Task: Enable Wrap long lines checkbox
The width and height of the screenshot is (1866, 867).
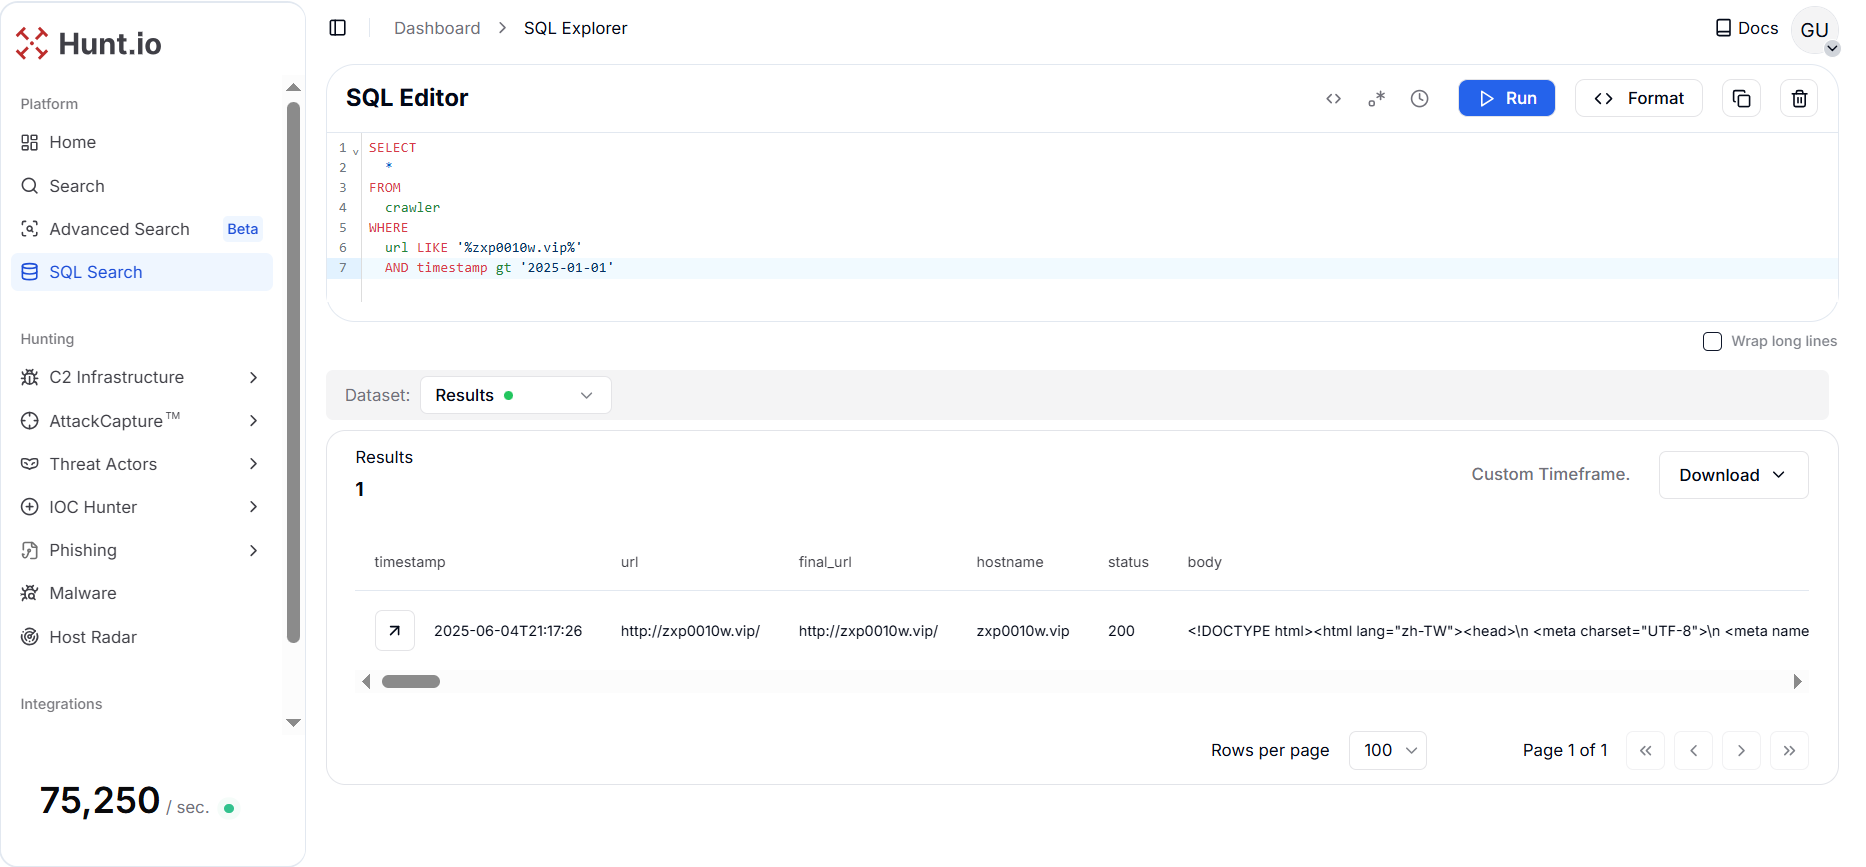Action: click(1712, 341)
